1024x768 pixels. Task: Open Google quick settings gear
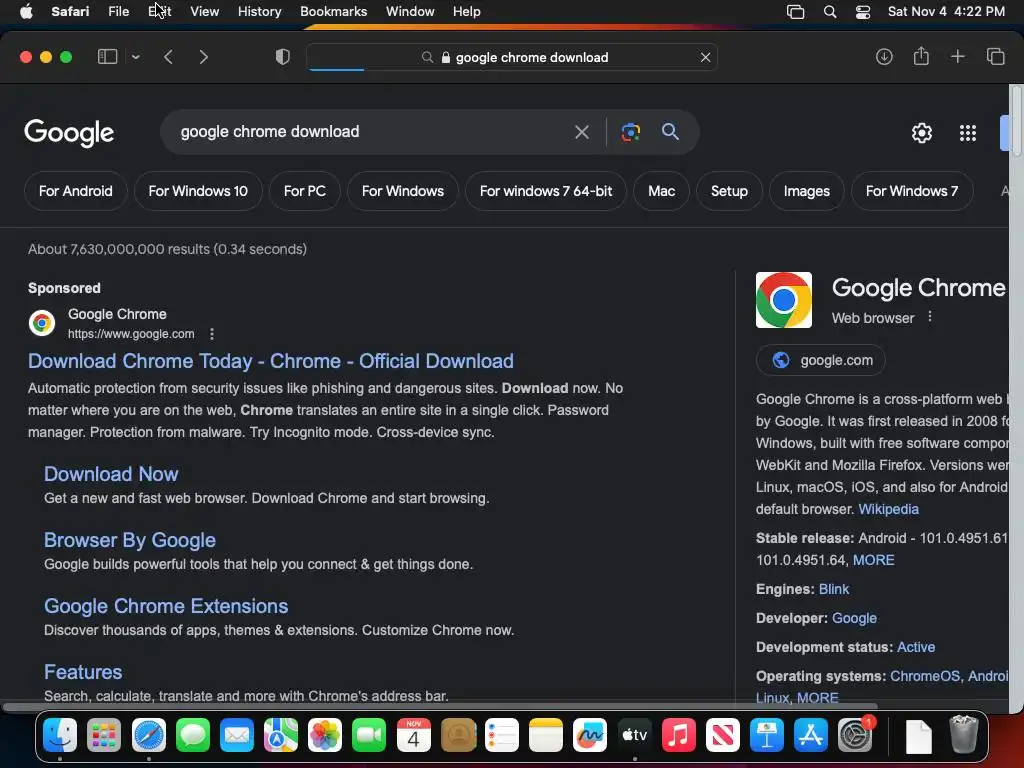921,133
